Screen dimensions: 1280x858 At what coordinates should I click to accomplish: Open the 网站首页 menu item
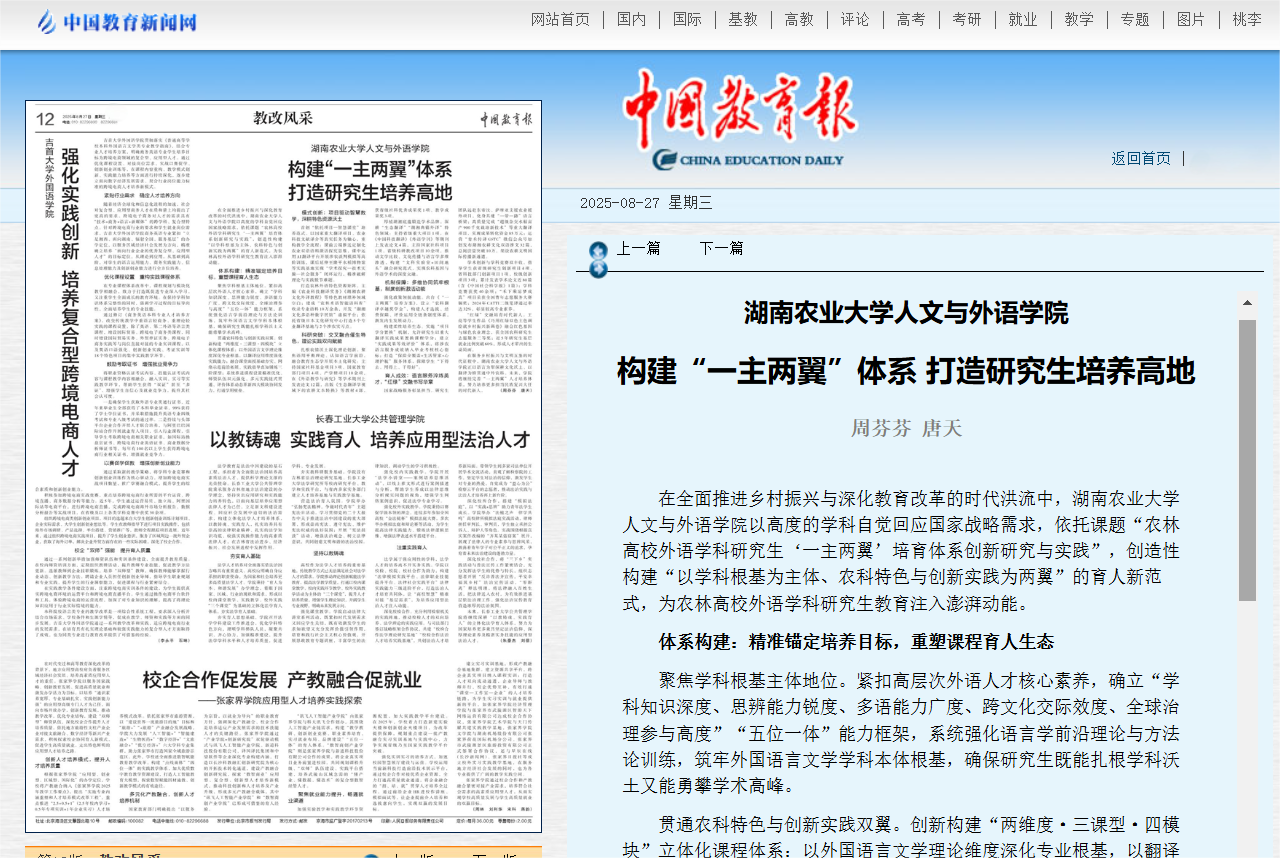(560, 20)
